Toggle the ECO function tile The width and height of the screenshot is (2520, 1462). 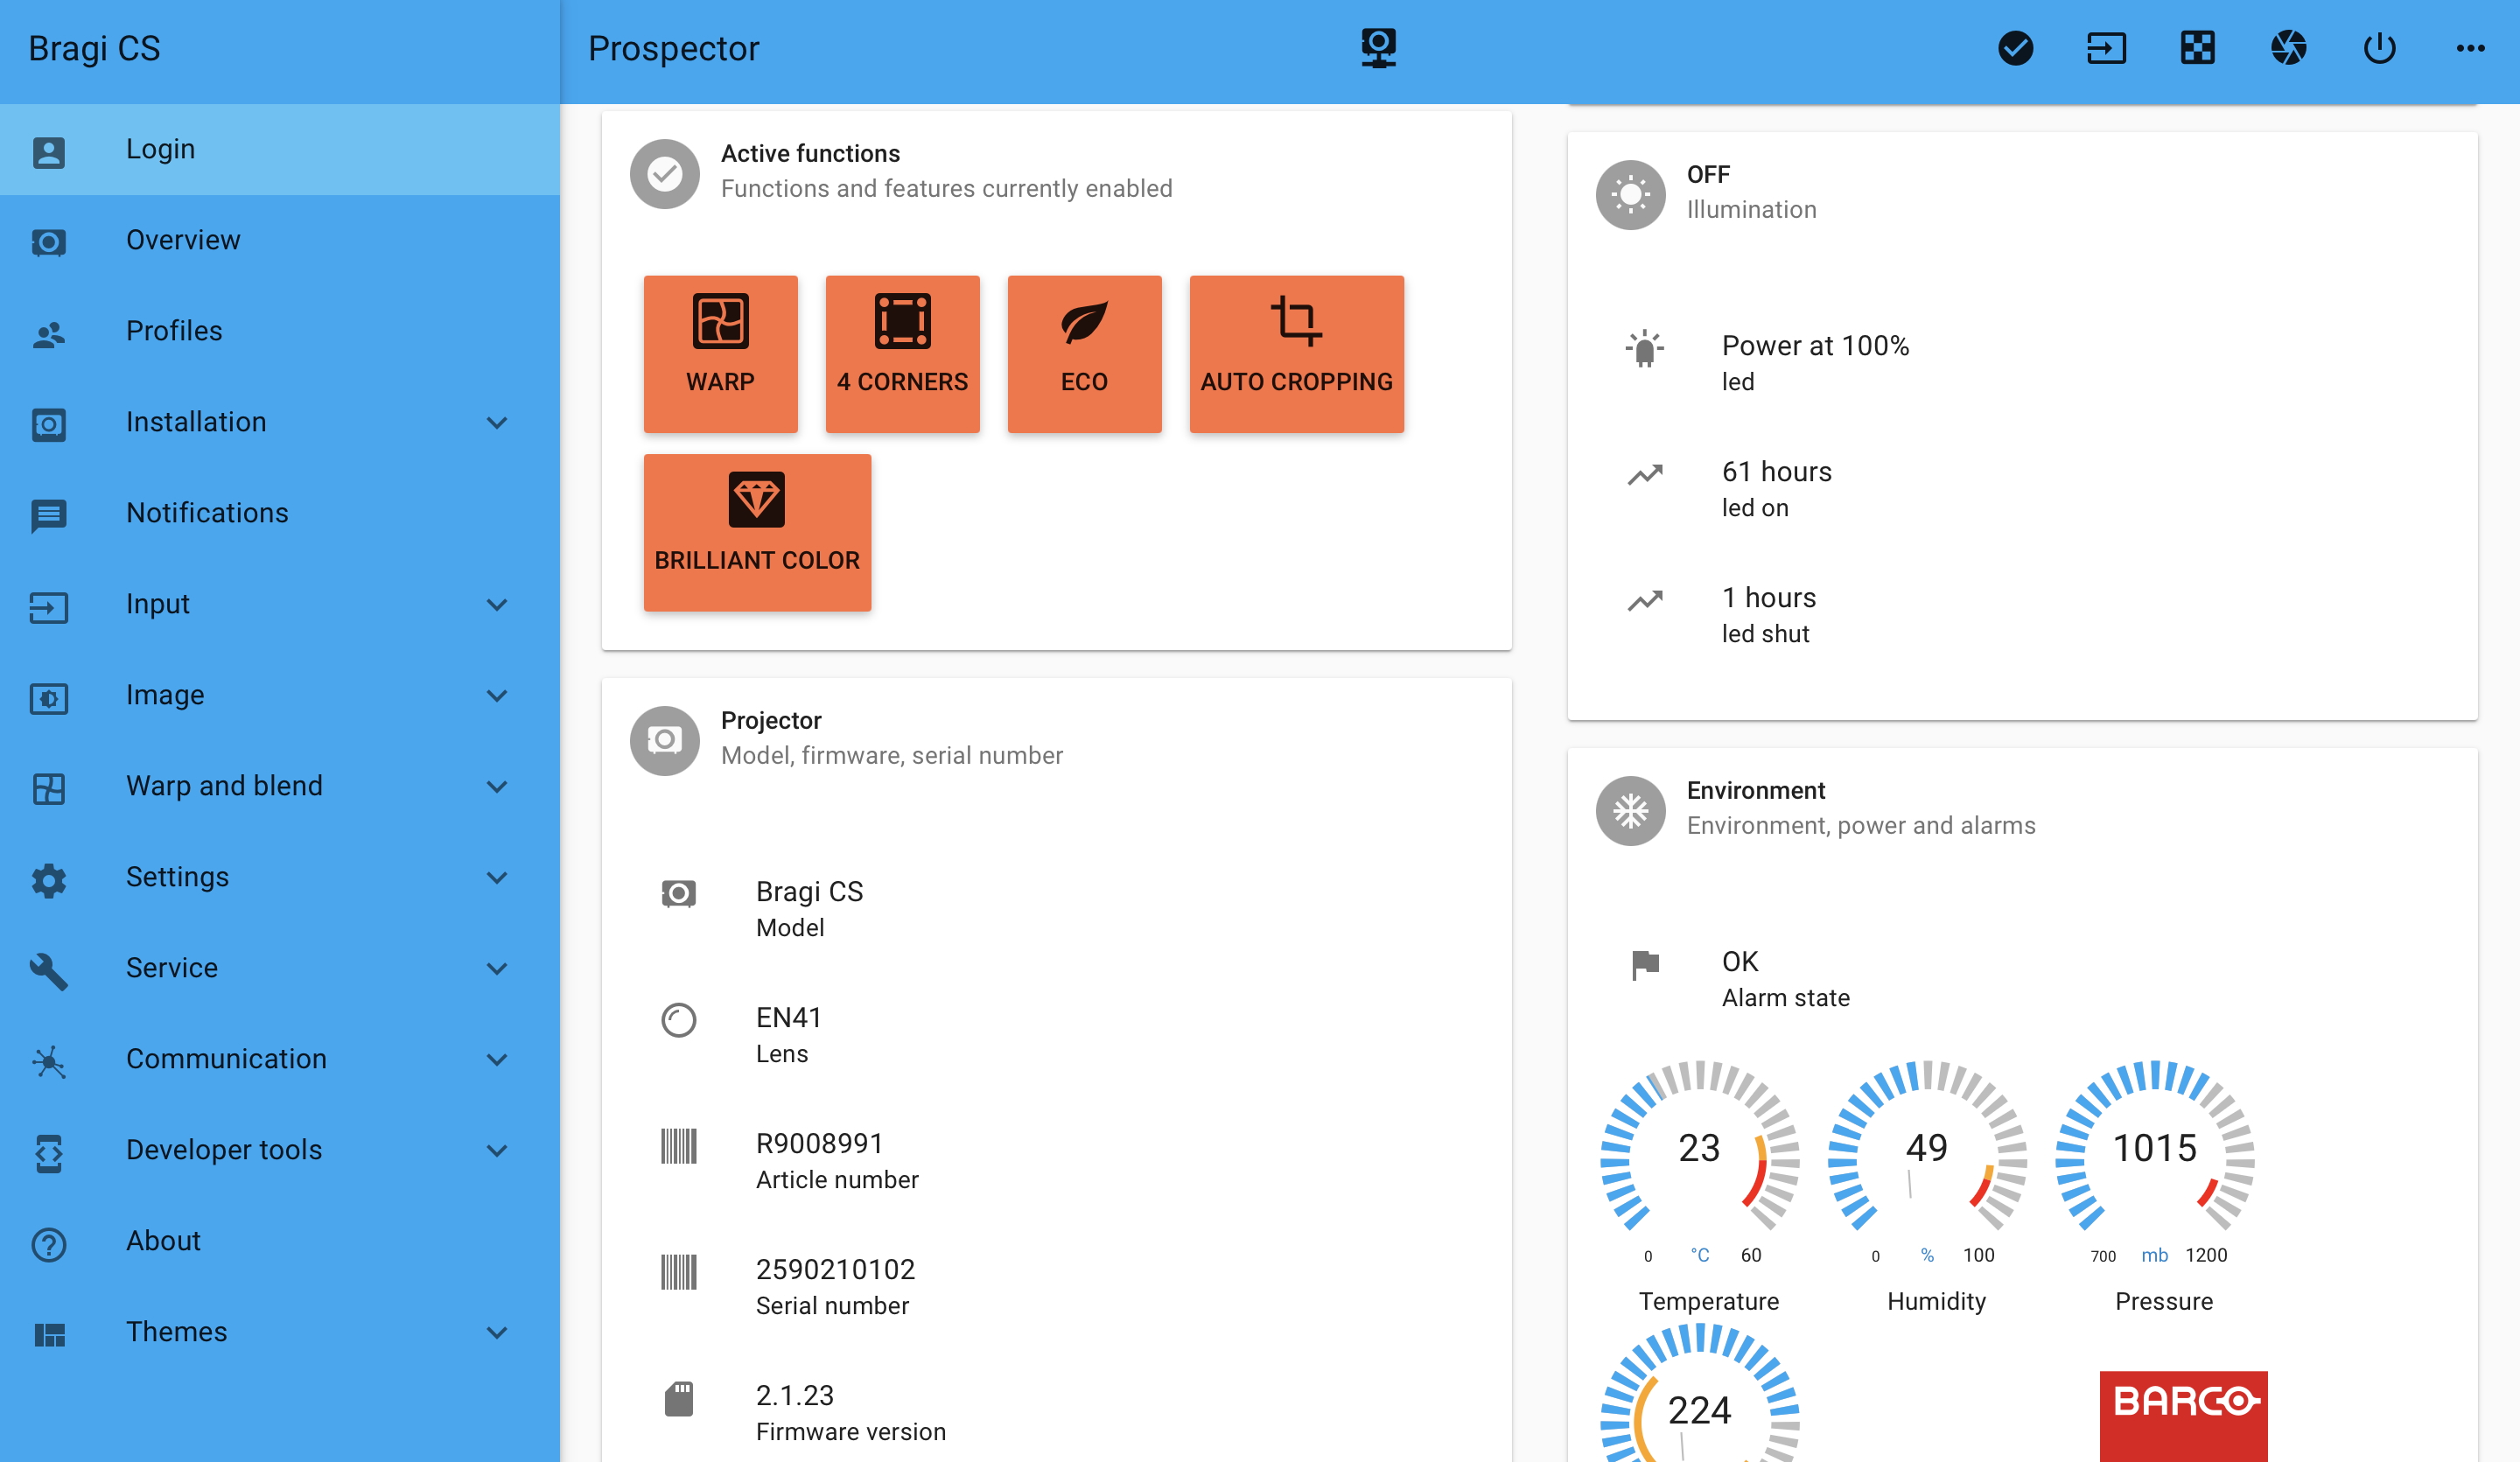(x=1084, y=353)
